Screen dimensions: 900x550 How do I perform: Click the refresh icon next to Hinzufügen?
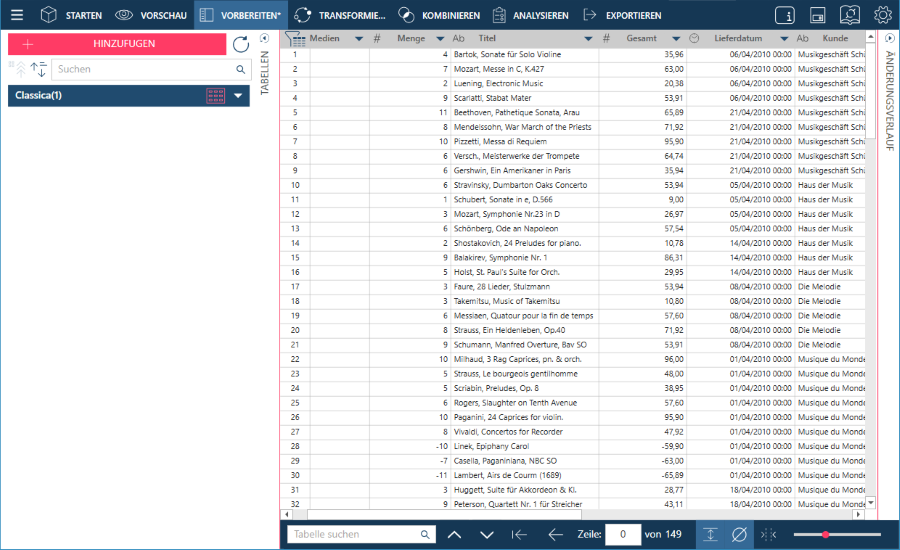pyautogui.click(x=241, y=44)
